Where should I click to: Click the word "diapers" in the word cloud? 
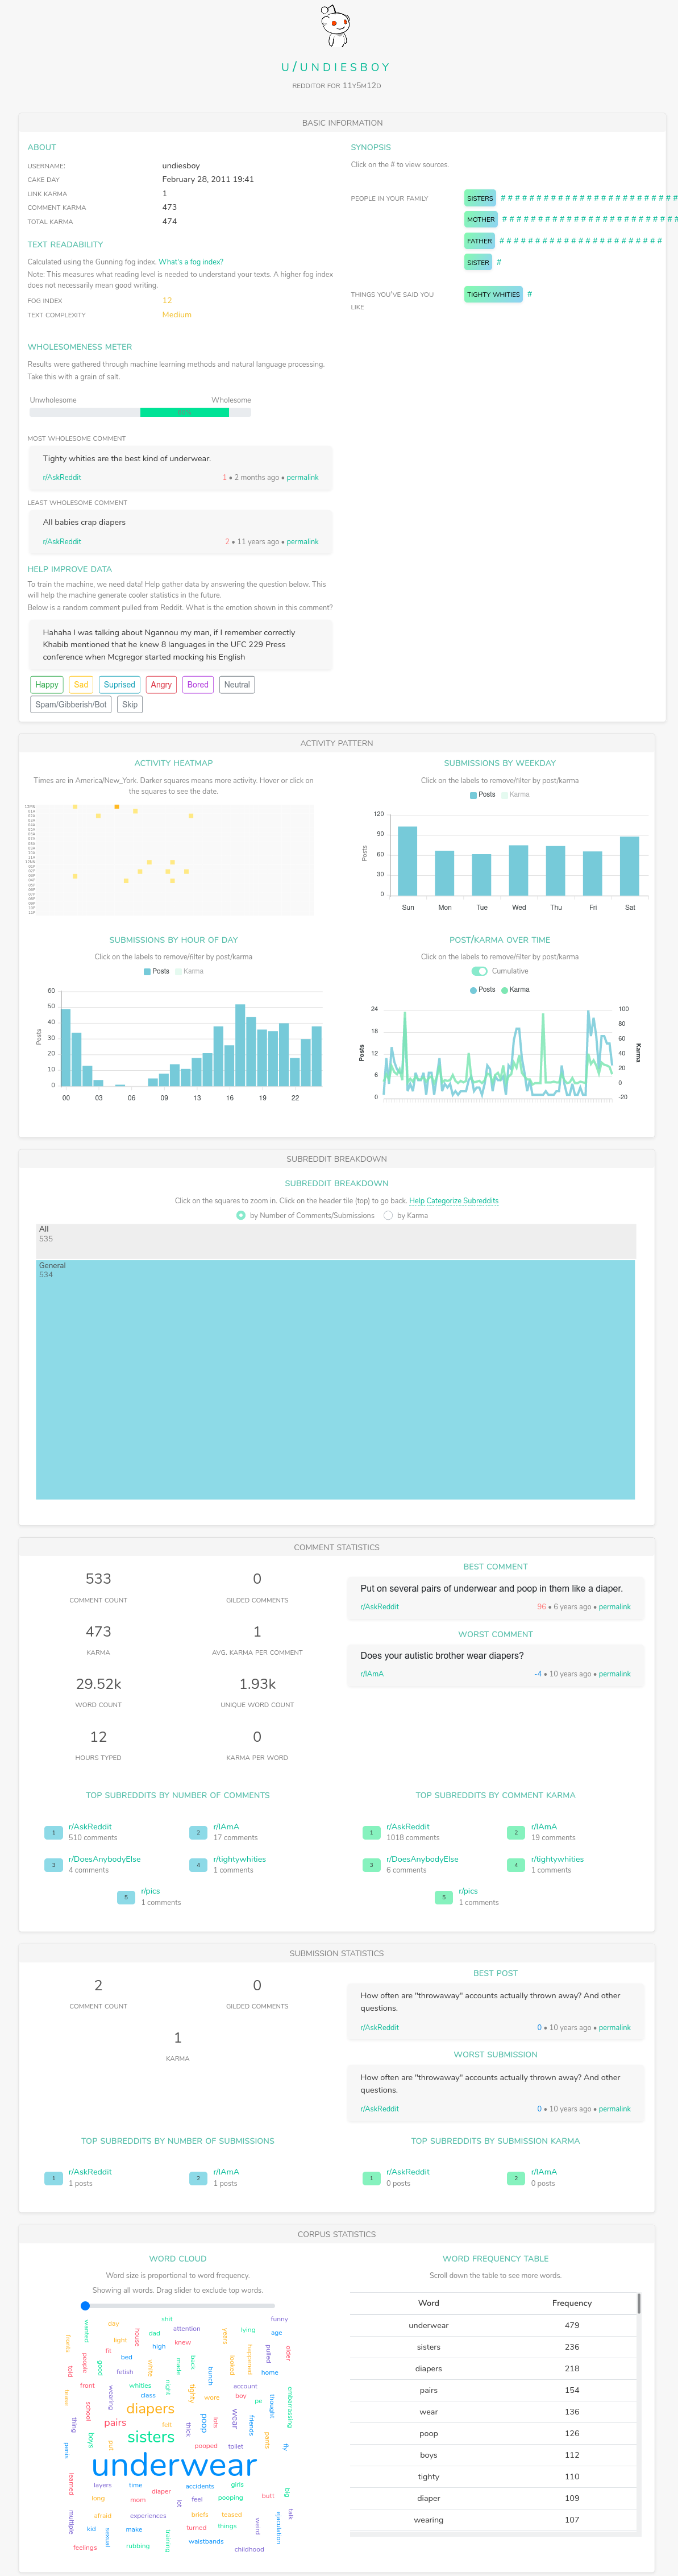pyautogui.click(x=150, y=2409)
